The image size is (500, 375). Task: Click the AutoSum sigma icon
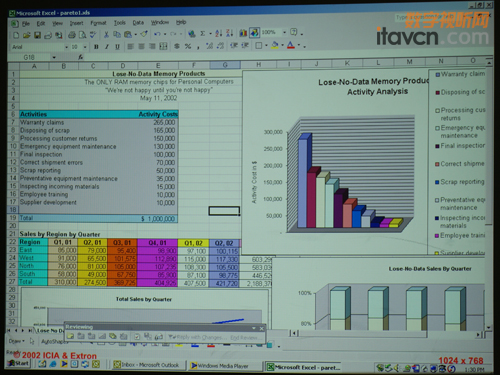(202, 34)
